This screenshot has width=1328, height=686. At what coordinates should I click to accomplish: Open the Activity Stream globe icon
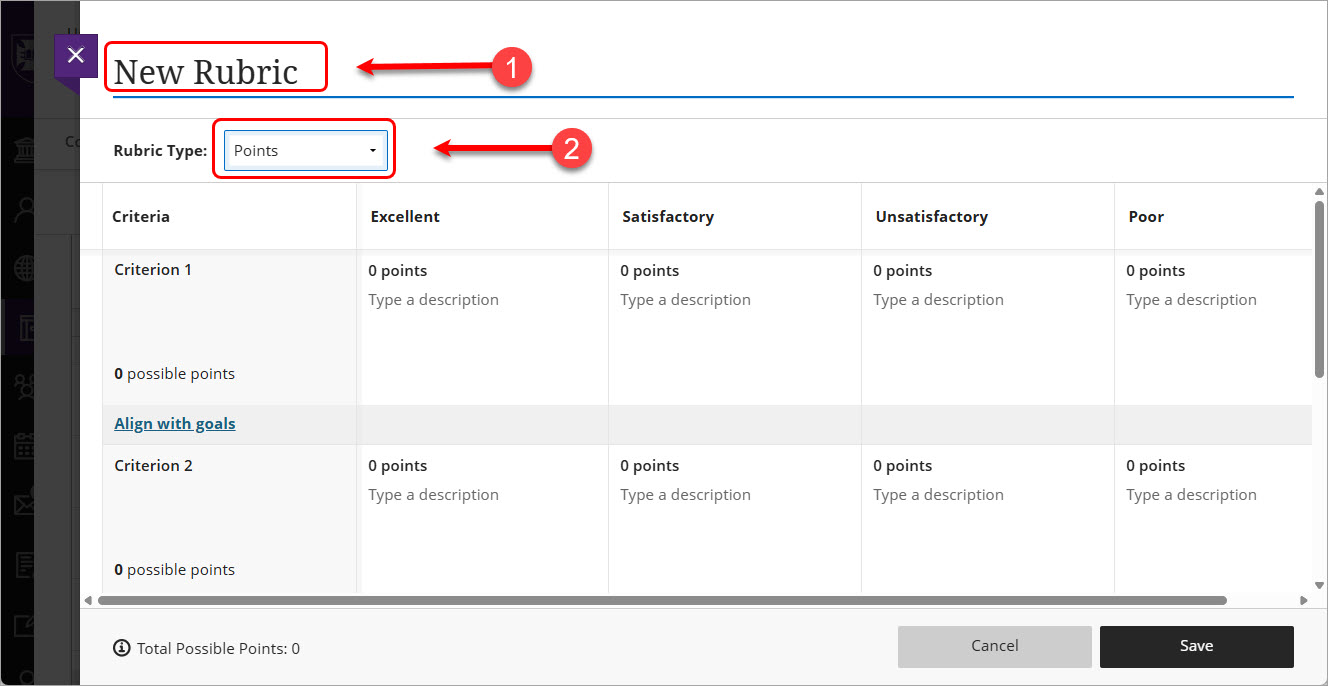click(x=26, y=269)
